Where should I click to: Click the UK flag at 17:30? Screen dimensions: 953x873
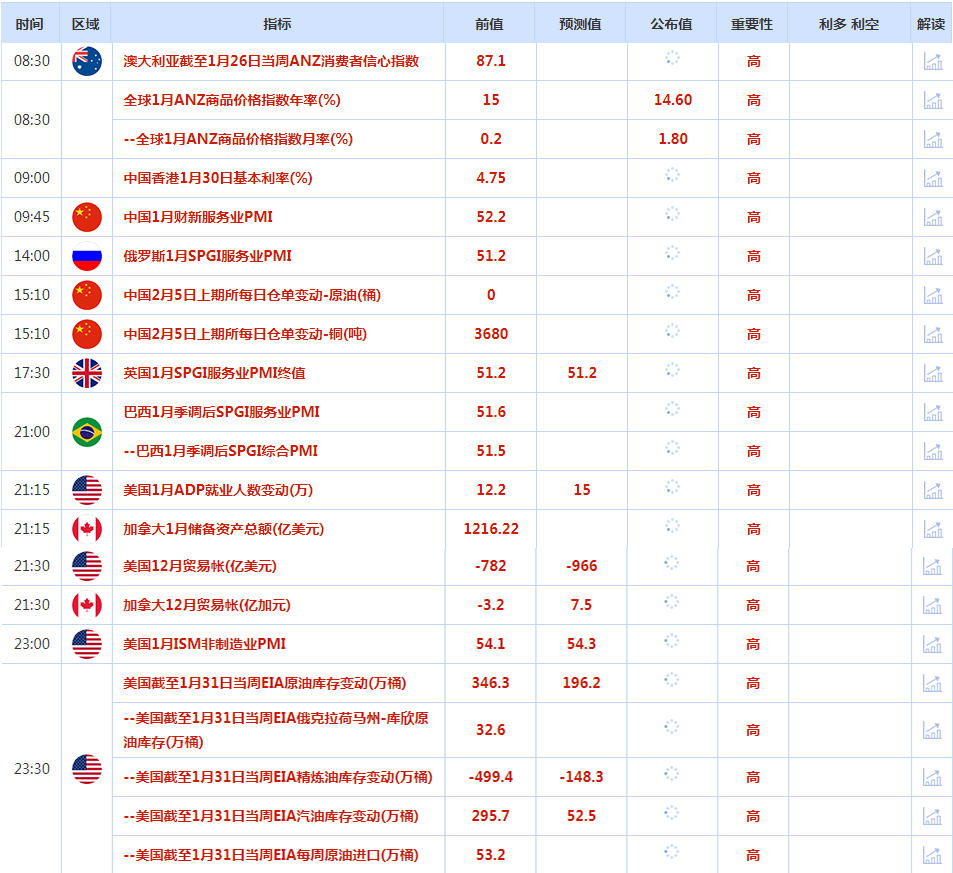point(87,373)
